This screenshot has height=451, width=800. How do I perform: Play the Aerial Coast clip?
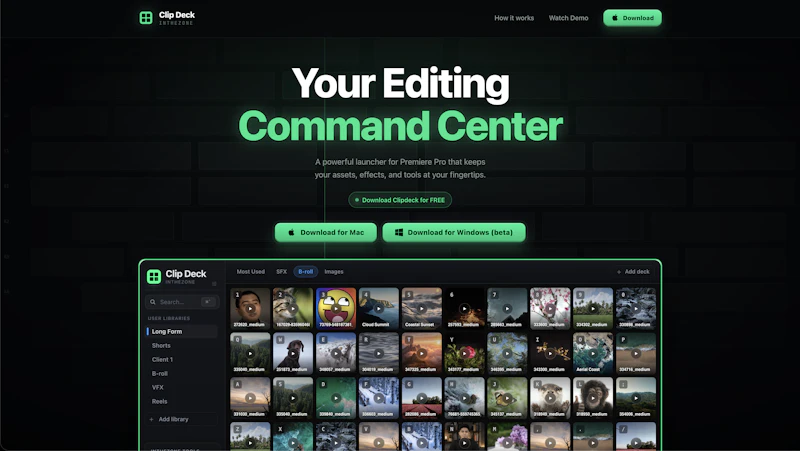593,353
